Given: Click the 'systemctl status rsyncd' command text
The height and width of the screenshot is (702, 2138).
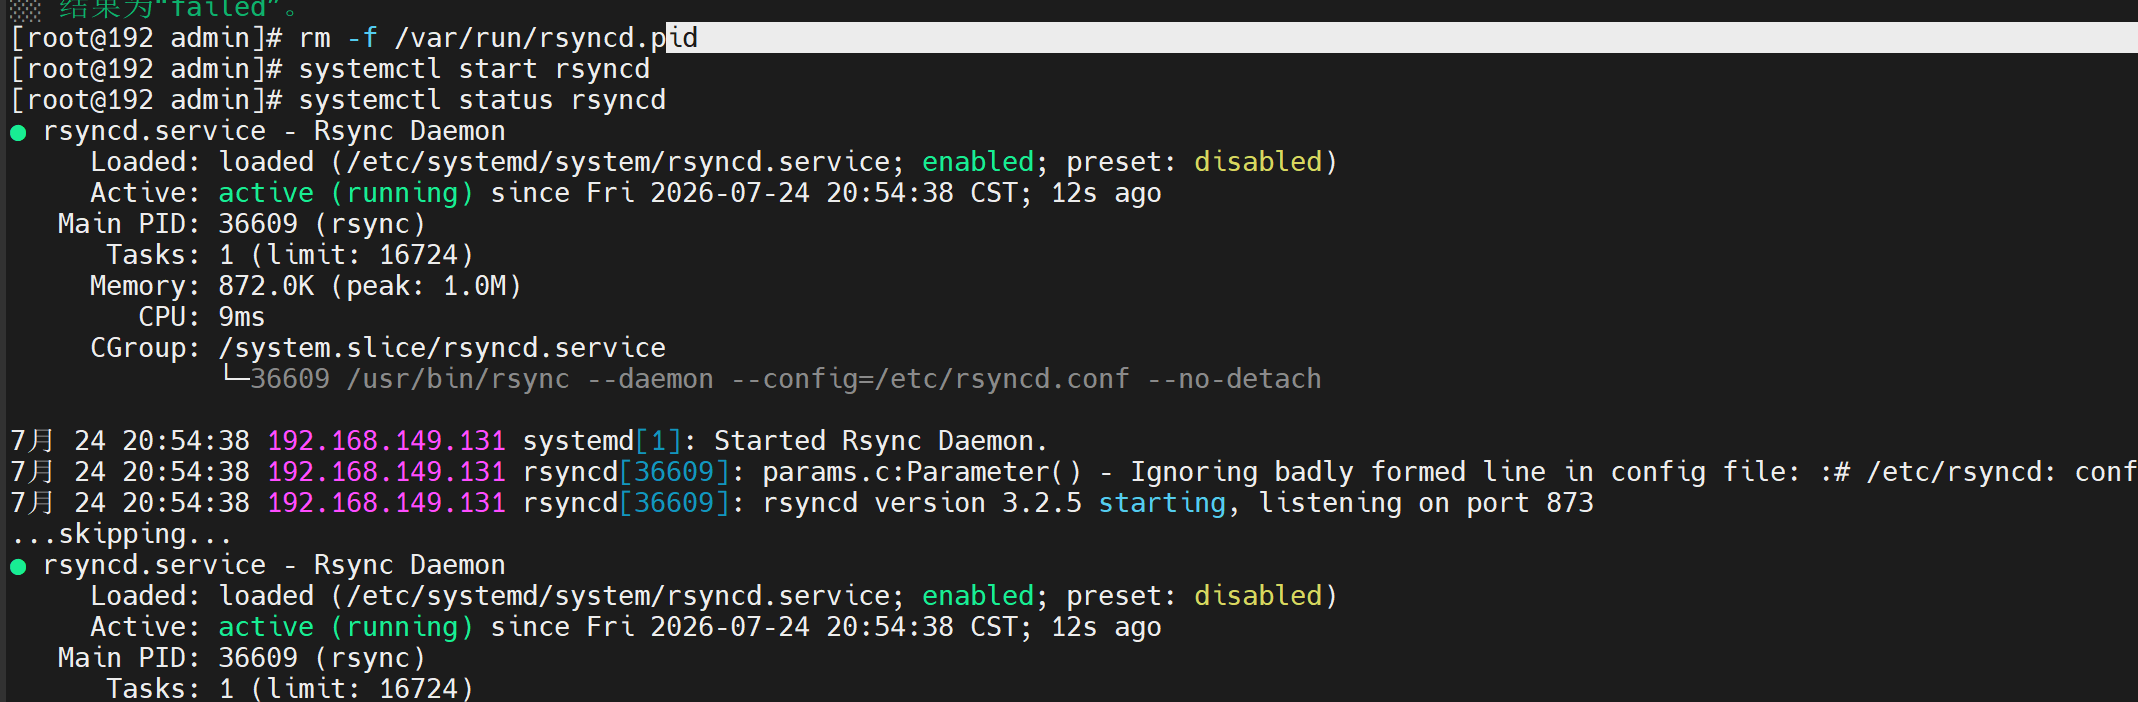Looking at the screenshot, I should click(482, 100).
